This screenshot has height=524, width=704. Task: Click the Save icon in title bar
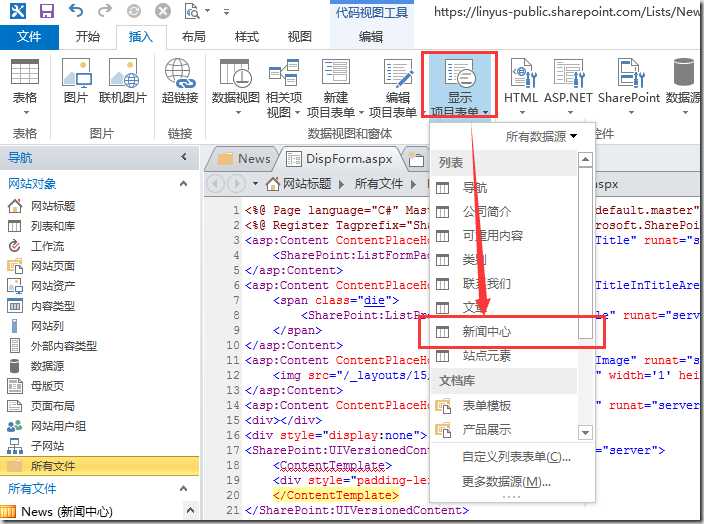click(46, 12)
